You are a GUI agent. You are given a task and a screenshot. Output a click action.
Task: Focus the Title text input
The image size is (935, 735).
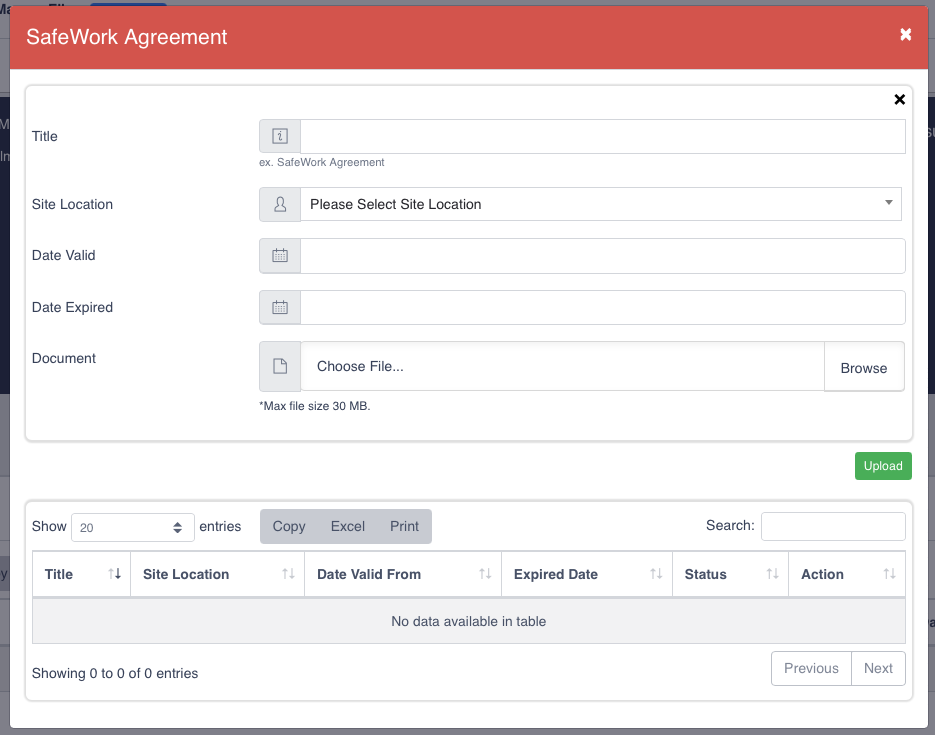pos(602,136)
